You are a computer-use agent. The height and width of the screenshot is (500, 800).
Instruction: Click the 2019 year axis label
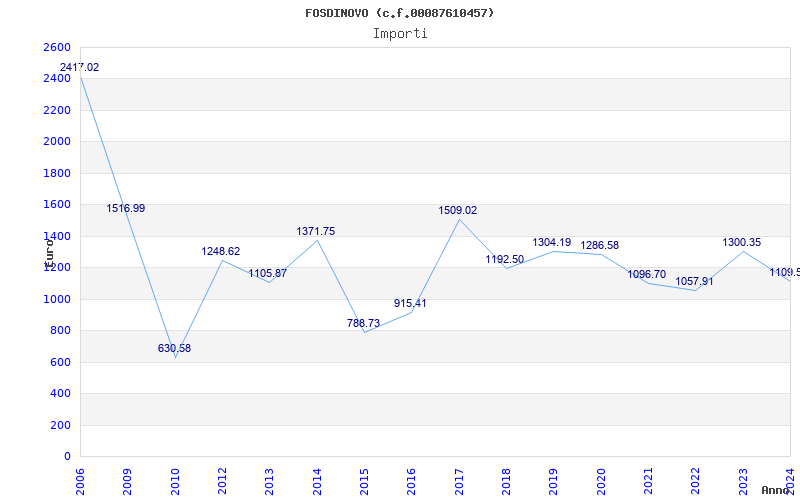[x=554, y=482]
